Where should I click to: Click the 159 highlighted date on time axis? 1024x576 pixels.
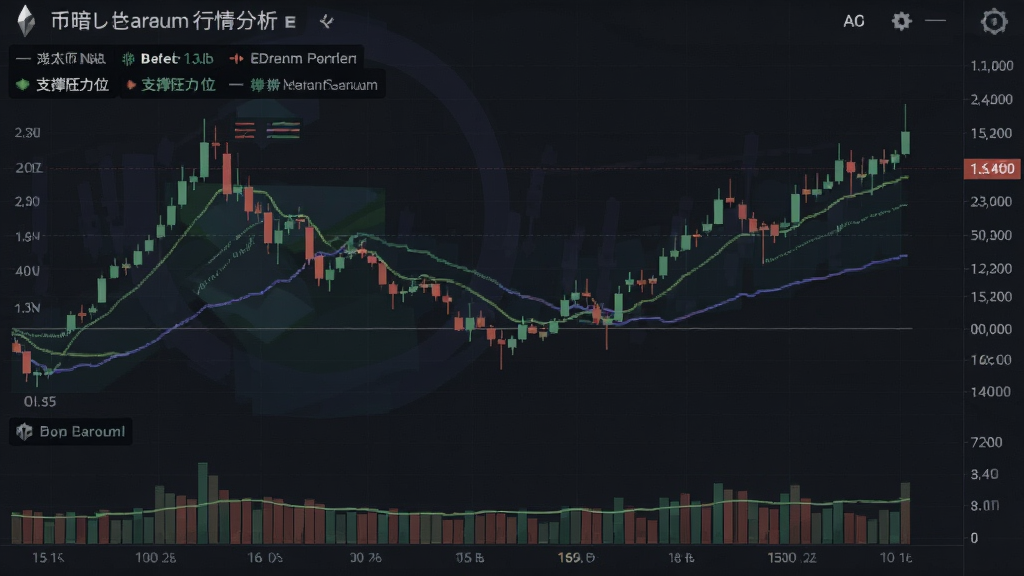coord(576,558)
